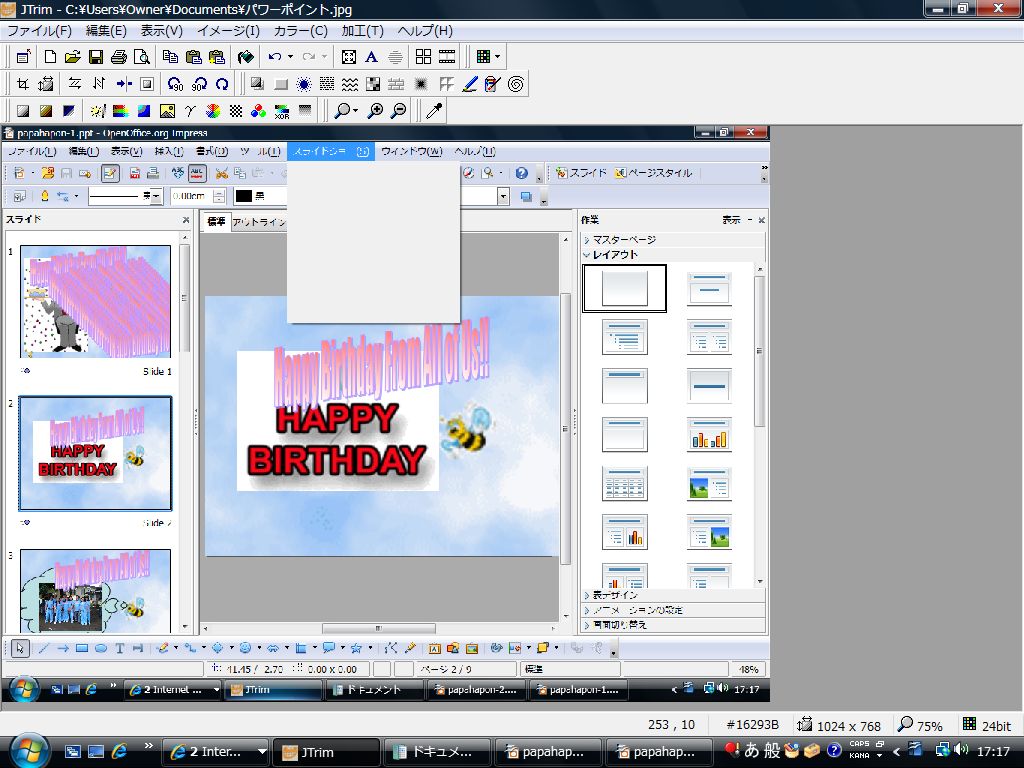Switch to the ドキュメ... taskbar window
Image resolution: width=1024 pixels, height=768 pixels.
[x=436, y=752]
